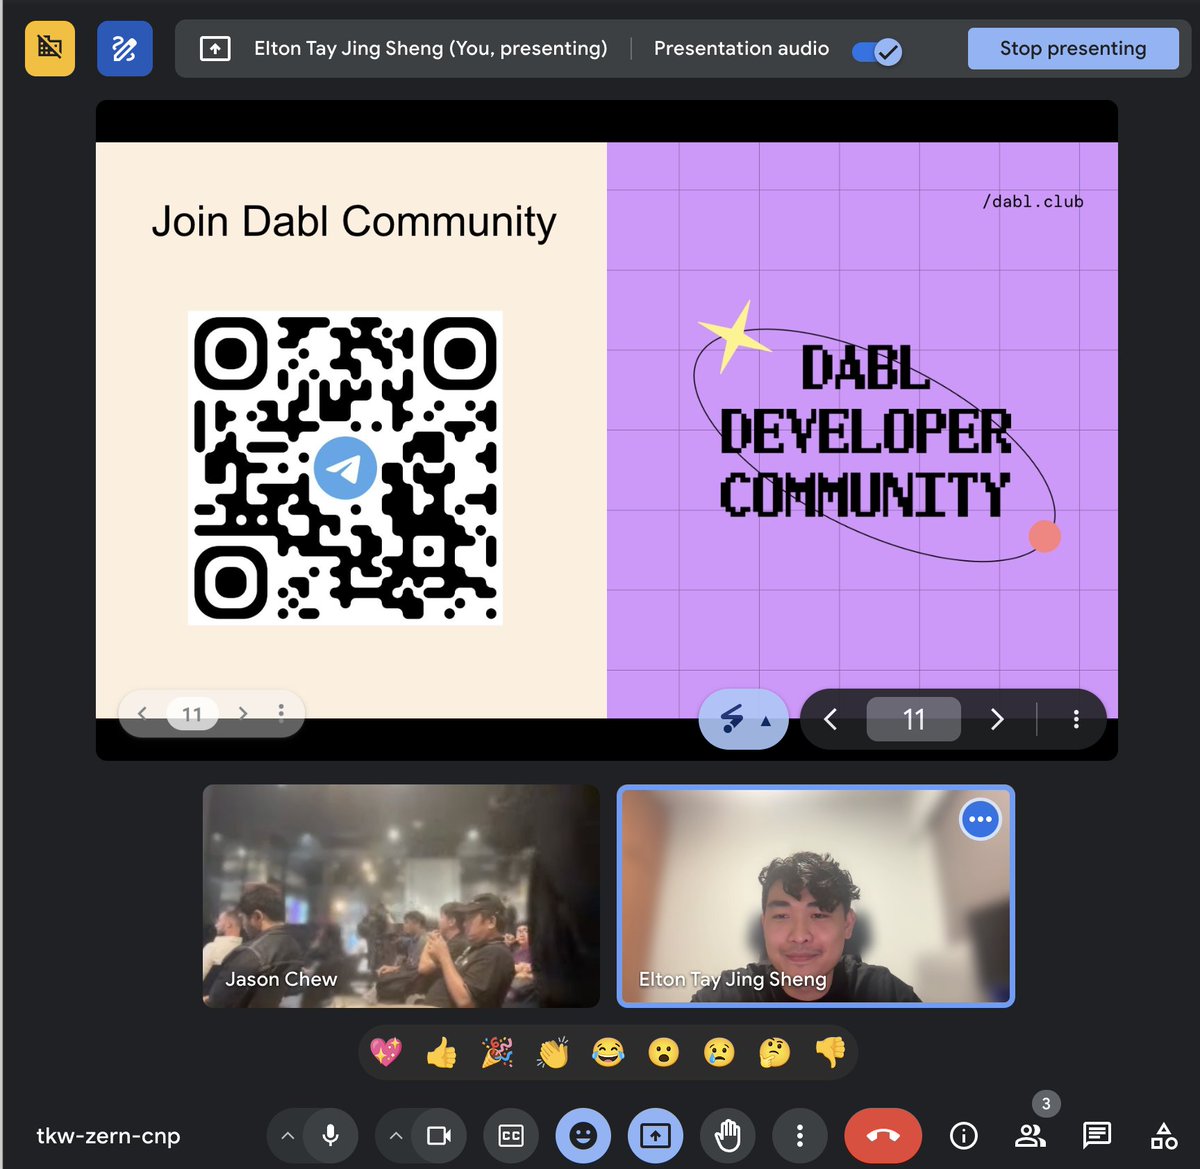Open the blue annotation pen tool
Viewport: 1200px width, 1169px height.
(x=125, y=48)
